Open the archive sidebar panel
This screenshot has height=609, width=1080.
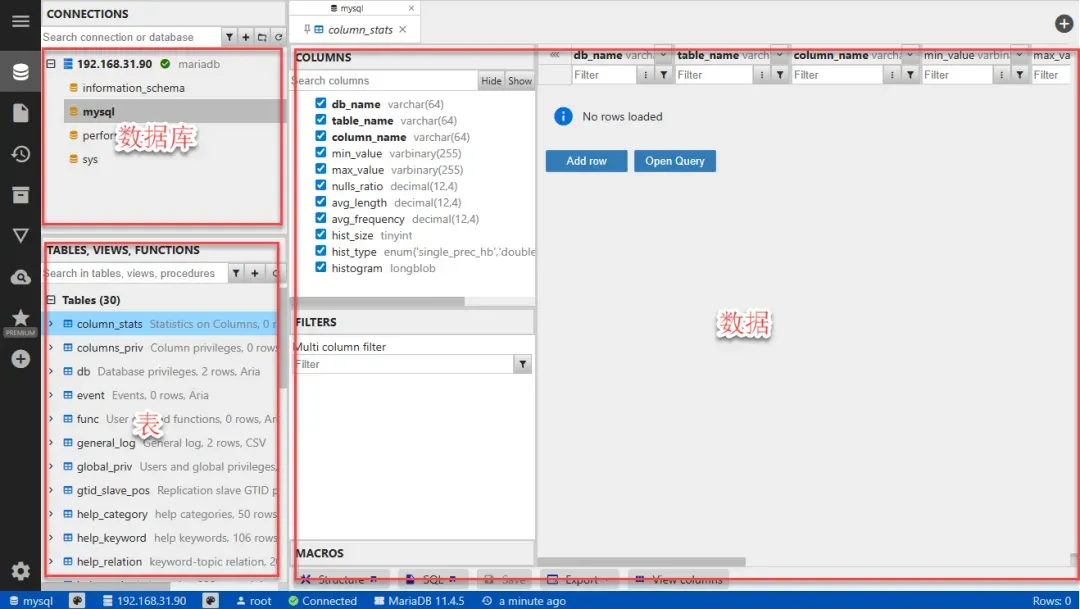click(x=20, y=195)
